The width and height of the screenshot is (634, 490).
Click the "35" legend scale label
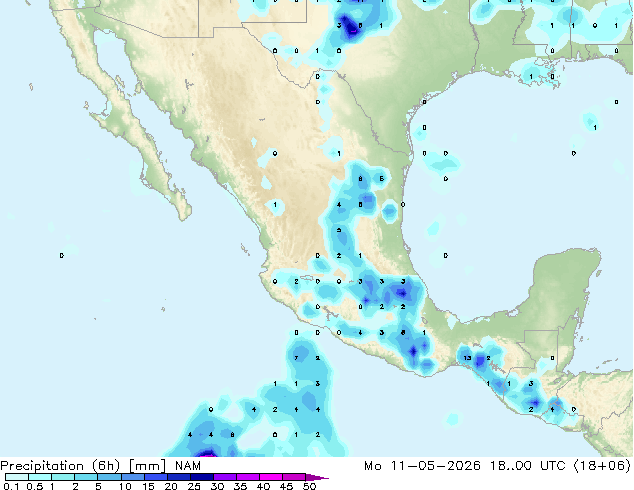click(240, 486)
